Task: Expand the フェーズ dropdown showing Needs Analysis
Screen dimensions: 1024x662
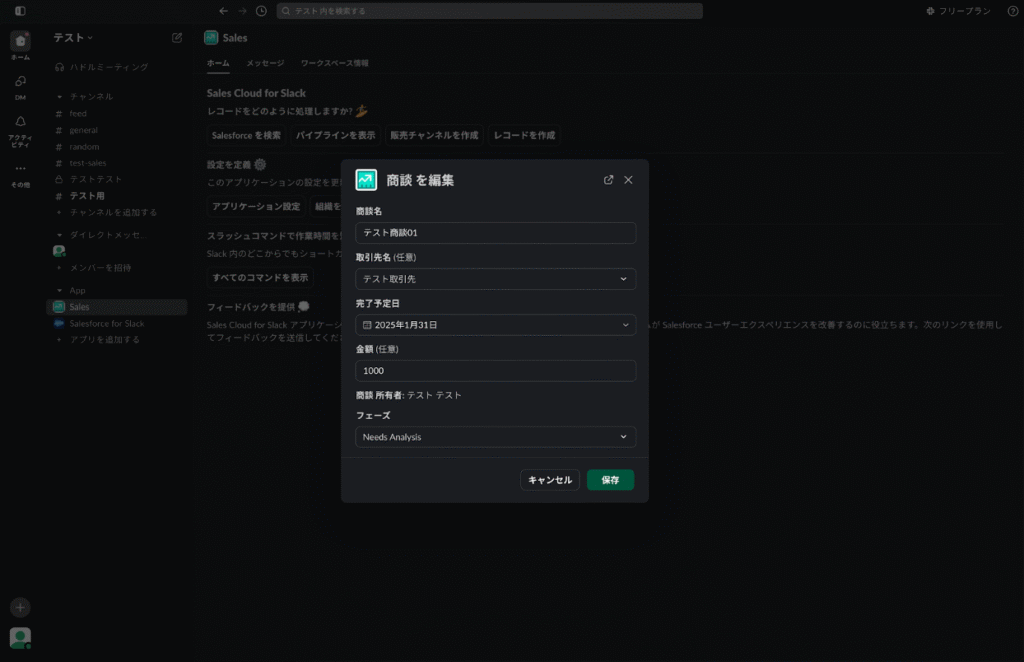Action: tap(495, 437)
